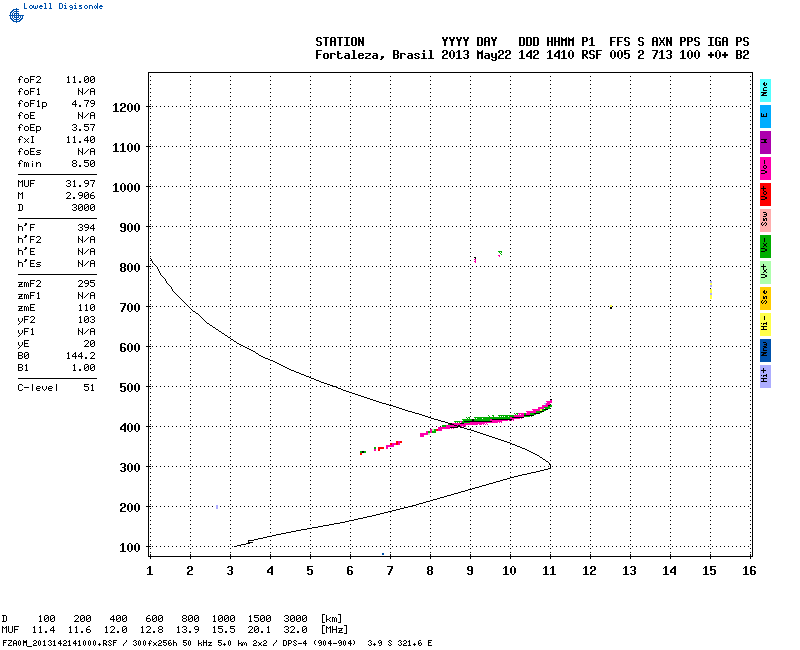This screenshot has height=650, width=800.
Task: Select the dark green Vx- legend swatch
Action: (x=765, y=246)
